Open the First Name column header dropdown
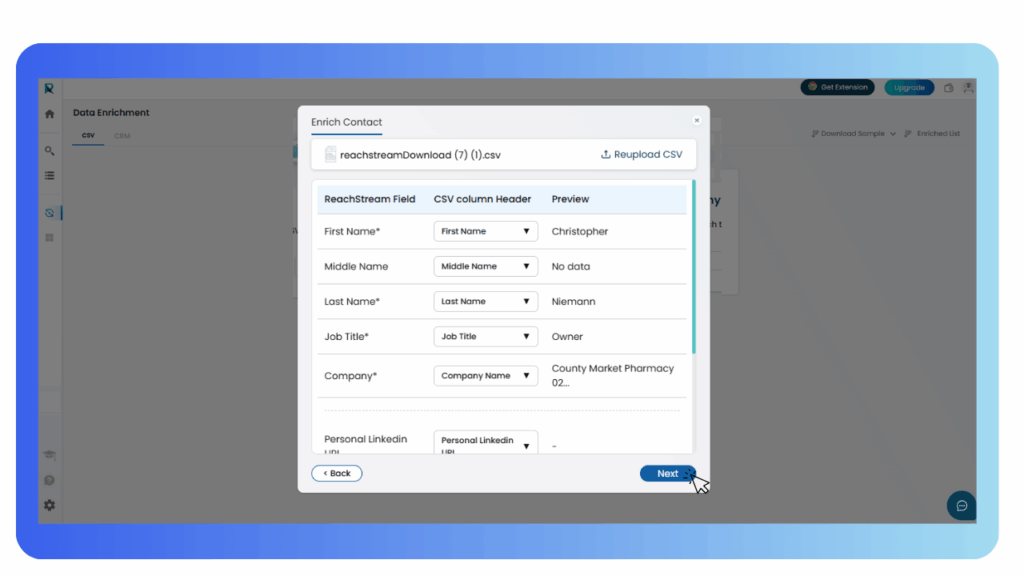This screenshot has height=576, width=1024. (x=485, y=231)
